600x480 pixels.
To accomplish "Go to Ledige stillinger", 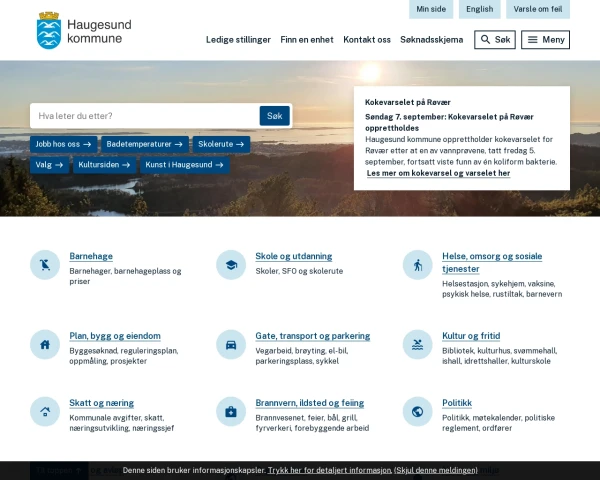I will point(238,40).
